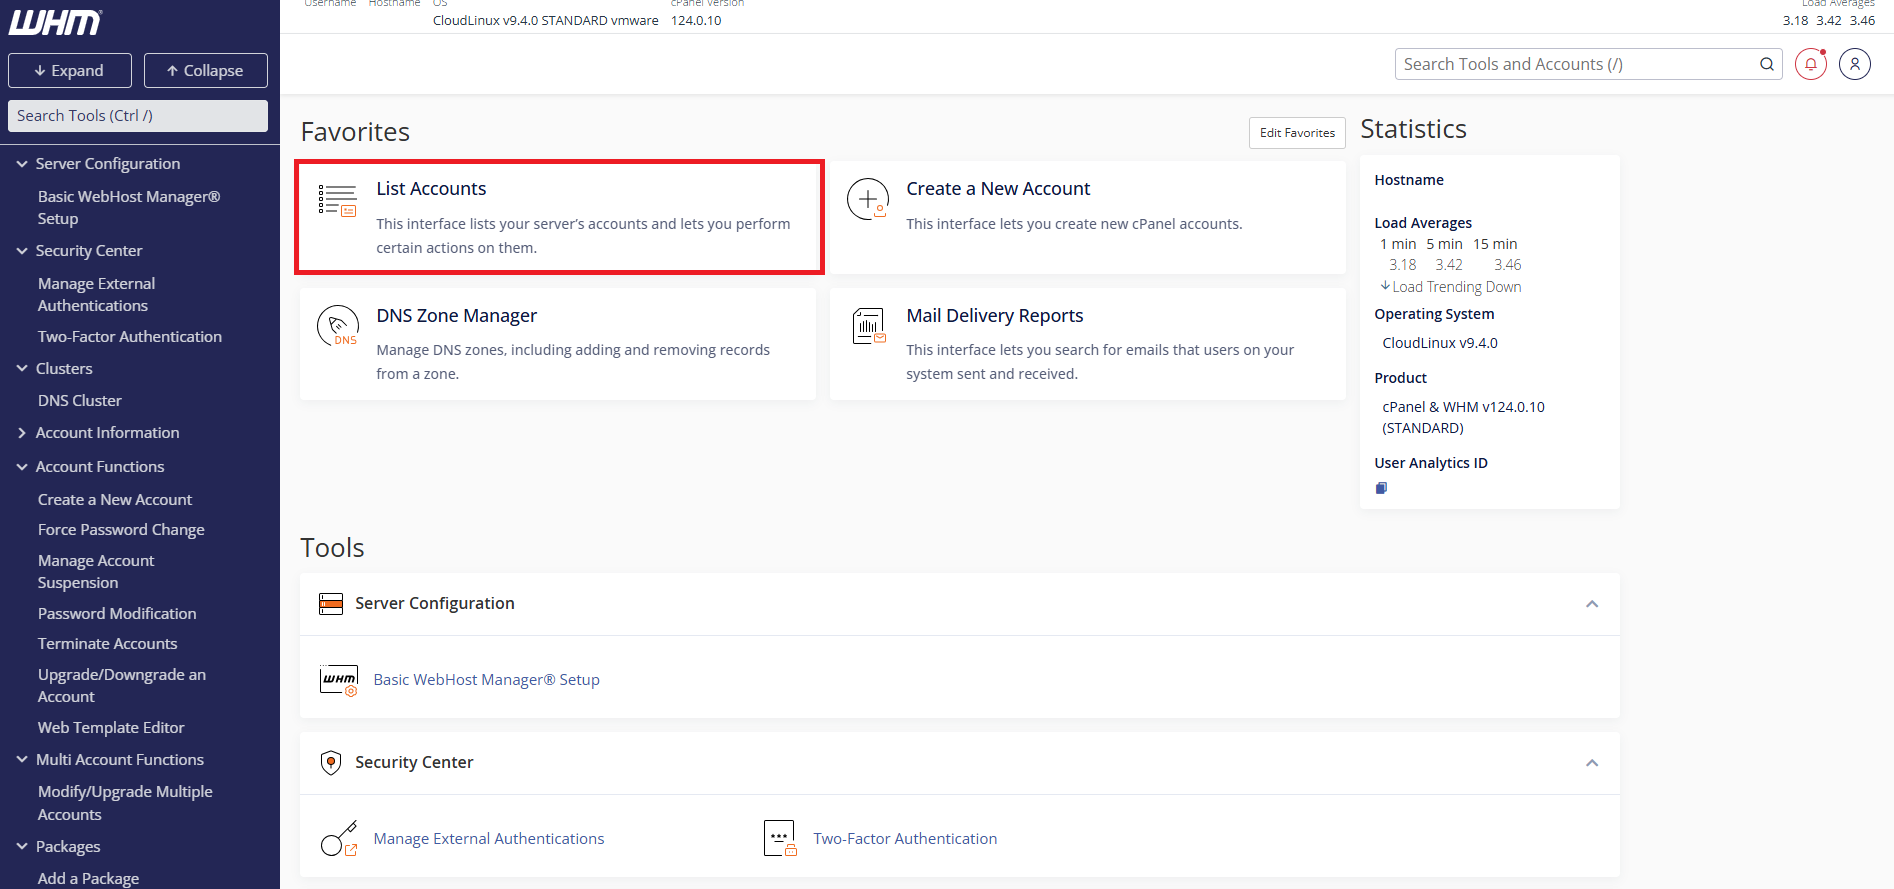This screenshot has height=889, width=1894.
Task: Open the user account profile icon
Action: tap(1855, 64)
